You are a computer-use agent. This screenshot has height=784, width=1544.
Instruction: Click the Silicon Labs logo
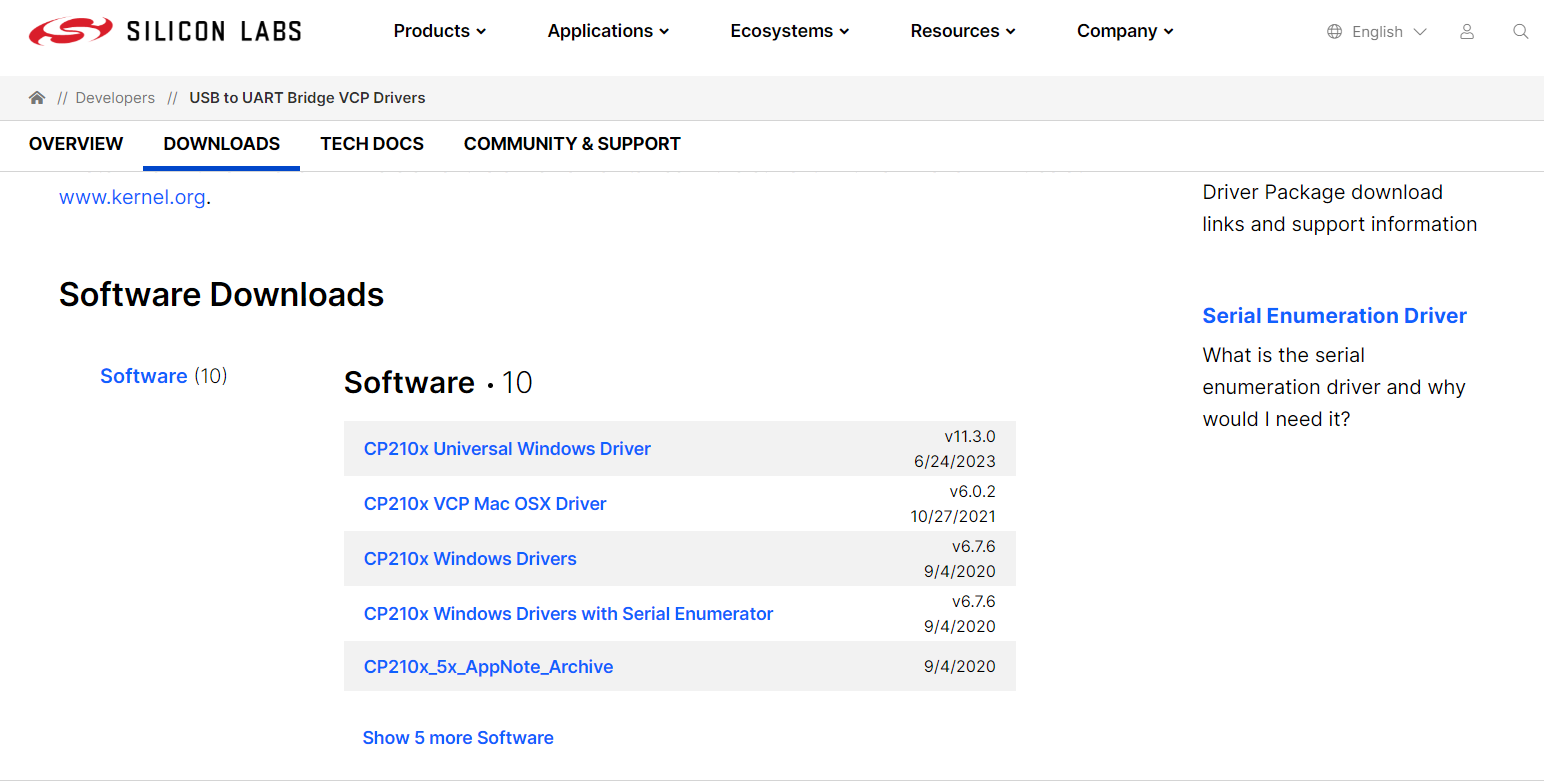click(165, 31)
